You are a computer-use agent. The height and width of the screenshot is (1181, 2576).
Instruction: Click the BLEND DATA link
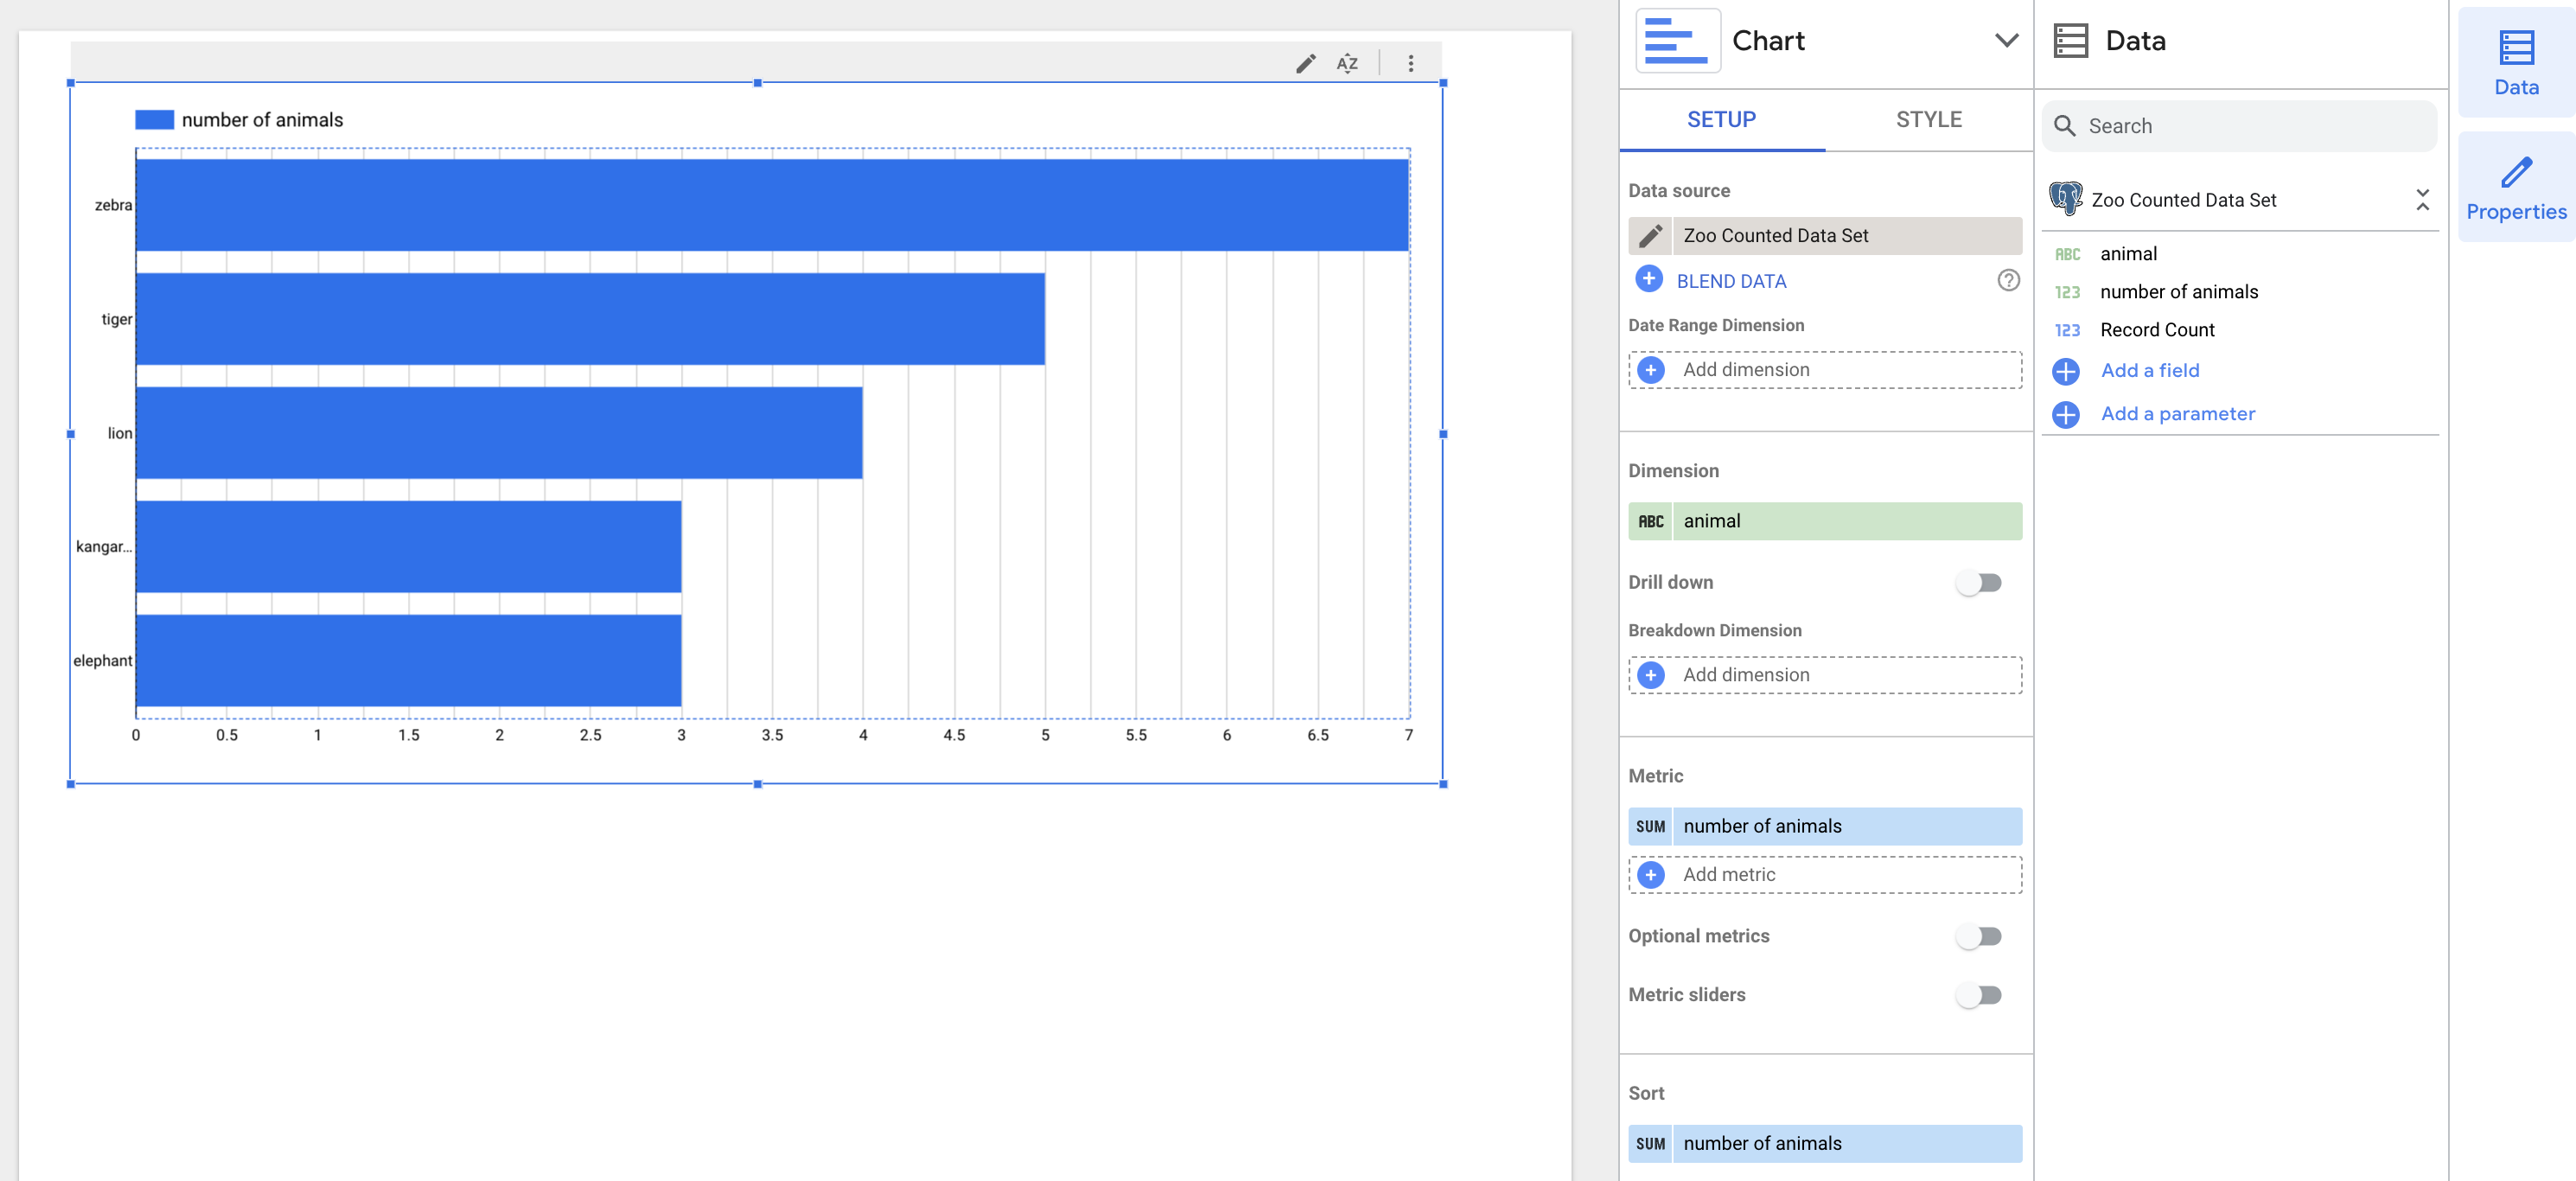coord(1730,282)
